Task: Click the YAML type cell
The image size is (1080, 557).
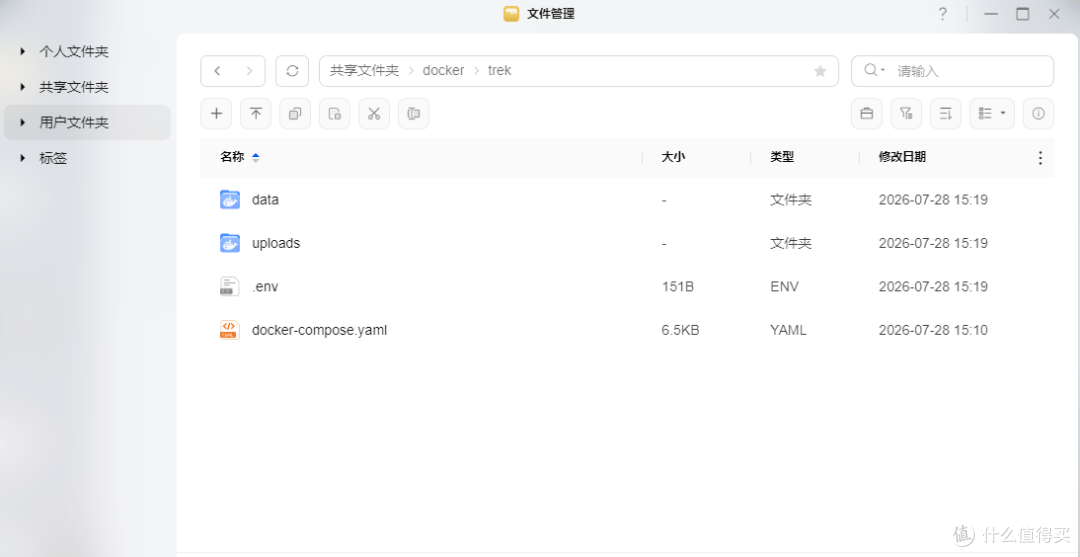Action: pos(788,330)
